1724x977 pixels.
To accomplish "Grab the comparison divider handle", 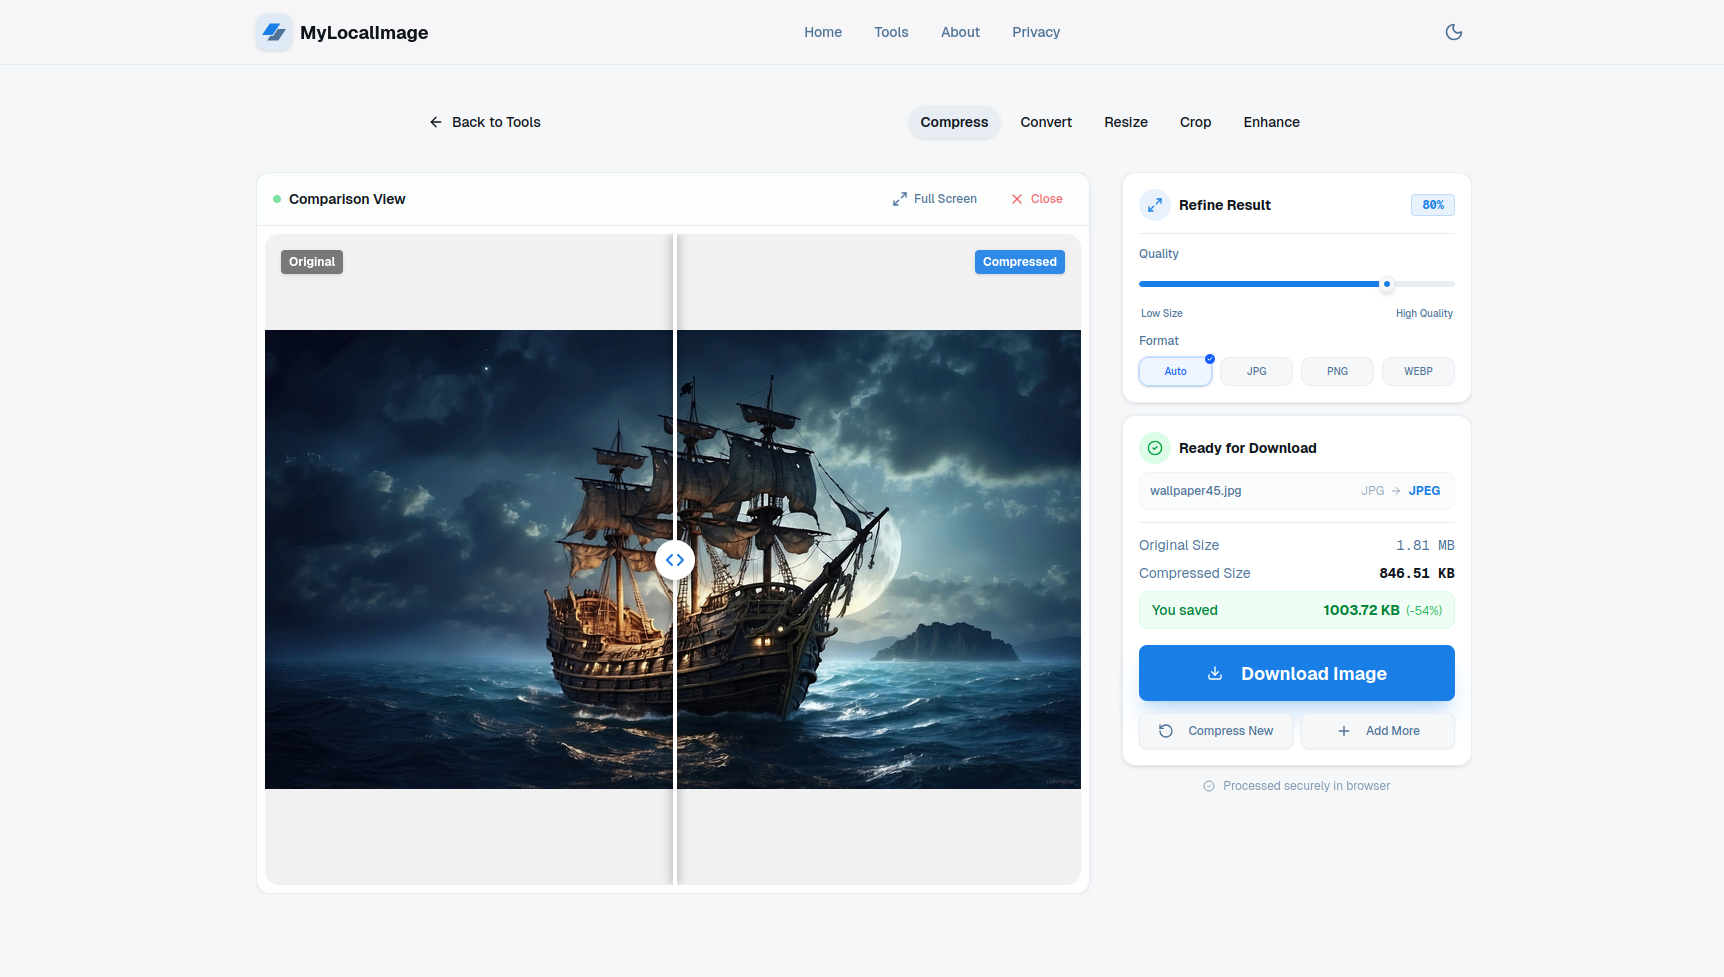I will 675,560.
